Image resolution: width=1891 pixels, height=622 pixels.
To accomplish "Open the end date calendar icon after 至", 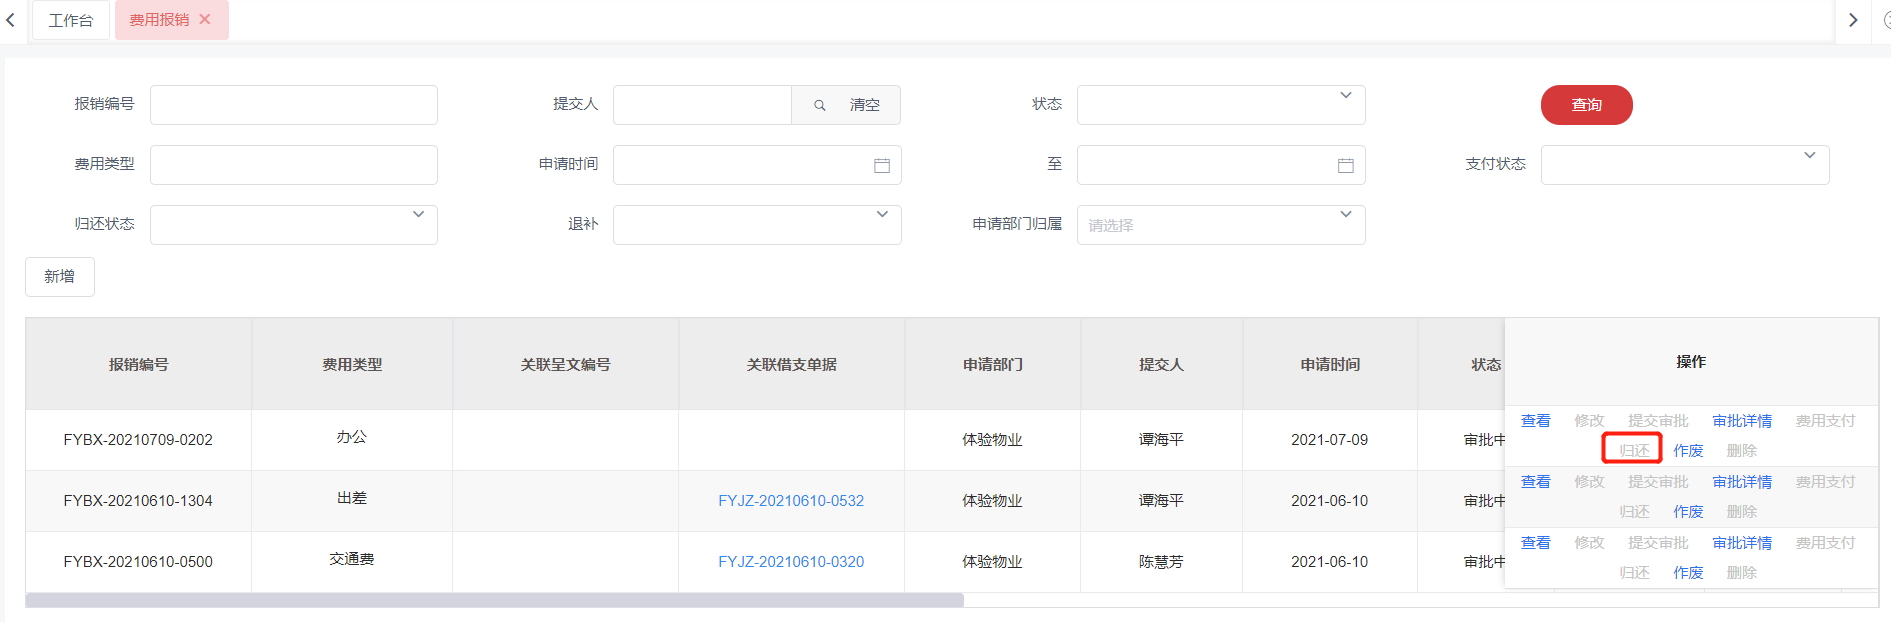I will [1345, 166].
